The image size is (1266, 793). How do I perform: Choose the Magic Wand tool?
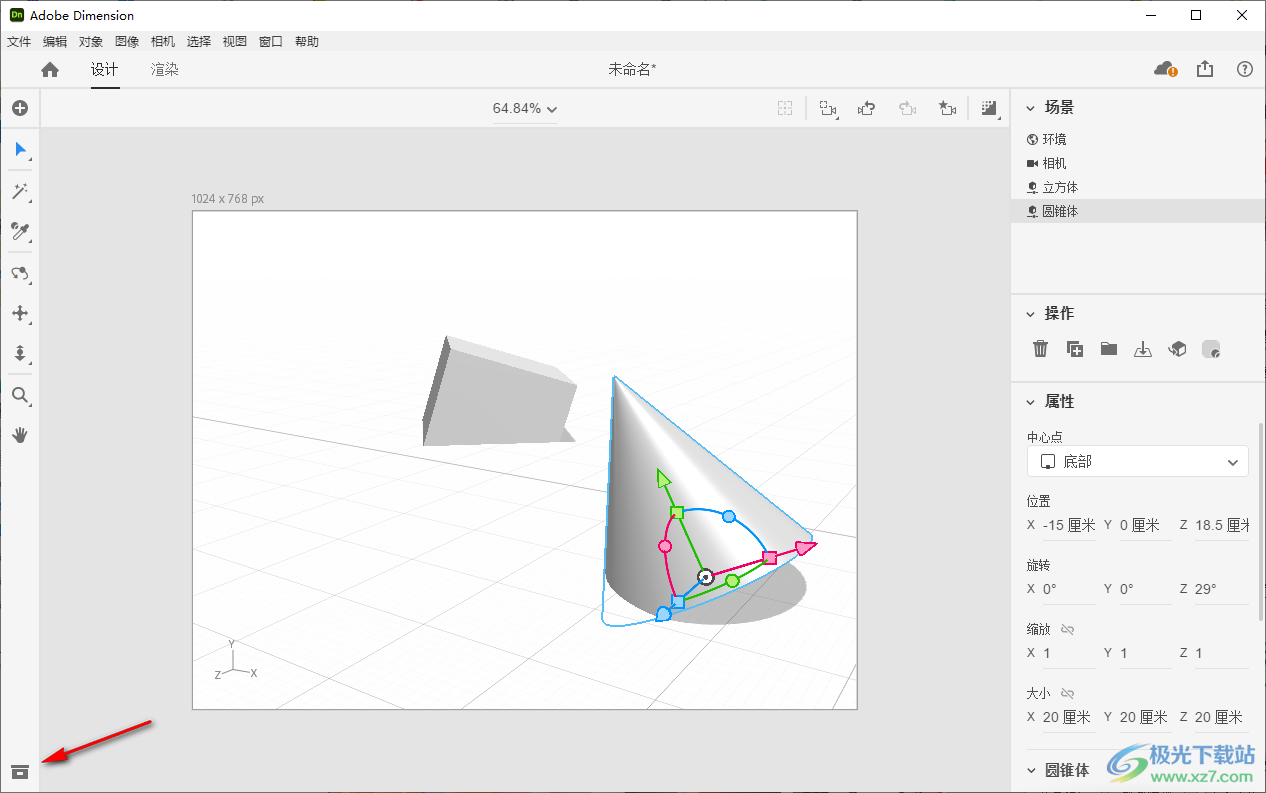tap(20, 191)
